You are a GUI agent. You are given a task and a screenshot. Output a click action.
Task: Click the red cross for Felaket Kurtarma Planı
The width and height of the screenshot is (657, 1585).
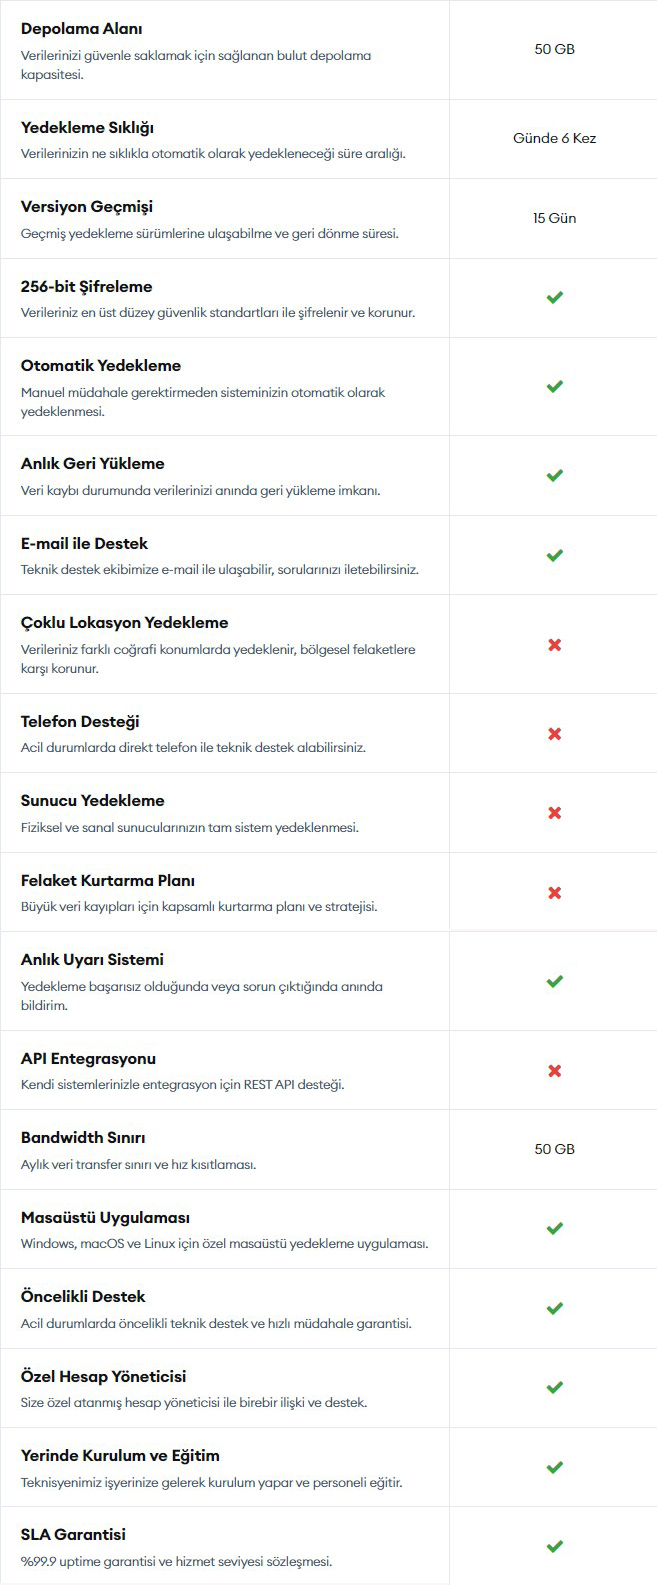click(x=555, y=892)
